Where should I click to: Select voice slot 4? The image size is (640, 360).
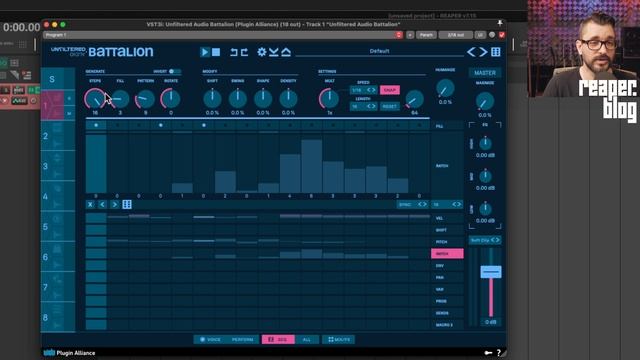(x=58, y=196)
